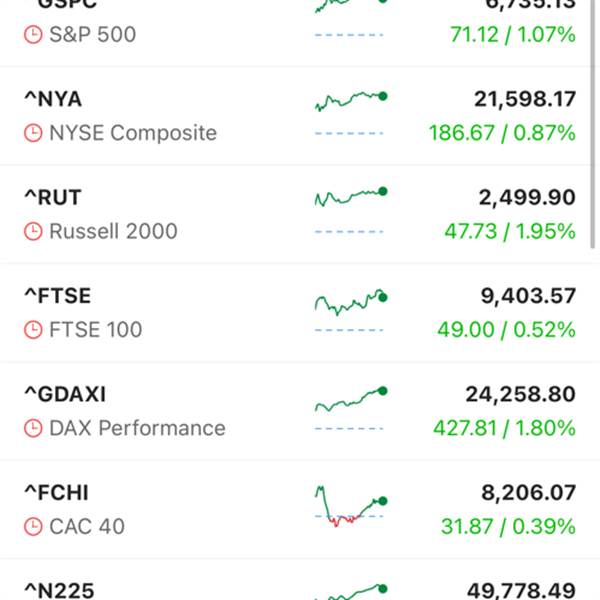Open the ^N225 row at the bottom

[x=300, y=588]
